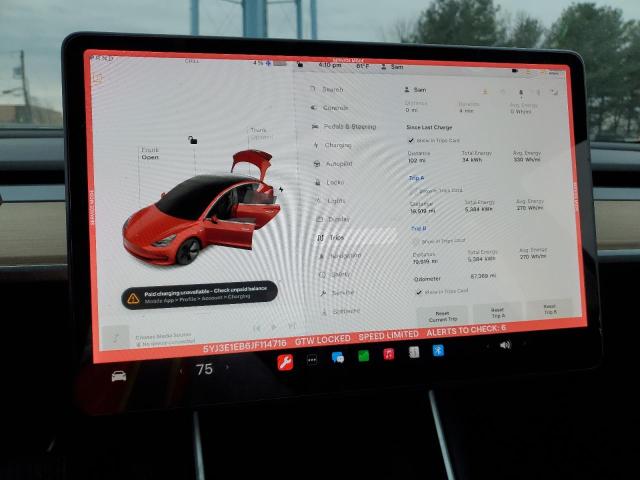640x480 pixels.
Task: Toggle Since Last Charge show in trips card
Action: pos(411,140)
